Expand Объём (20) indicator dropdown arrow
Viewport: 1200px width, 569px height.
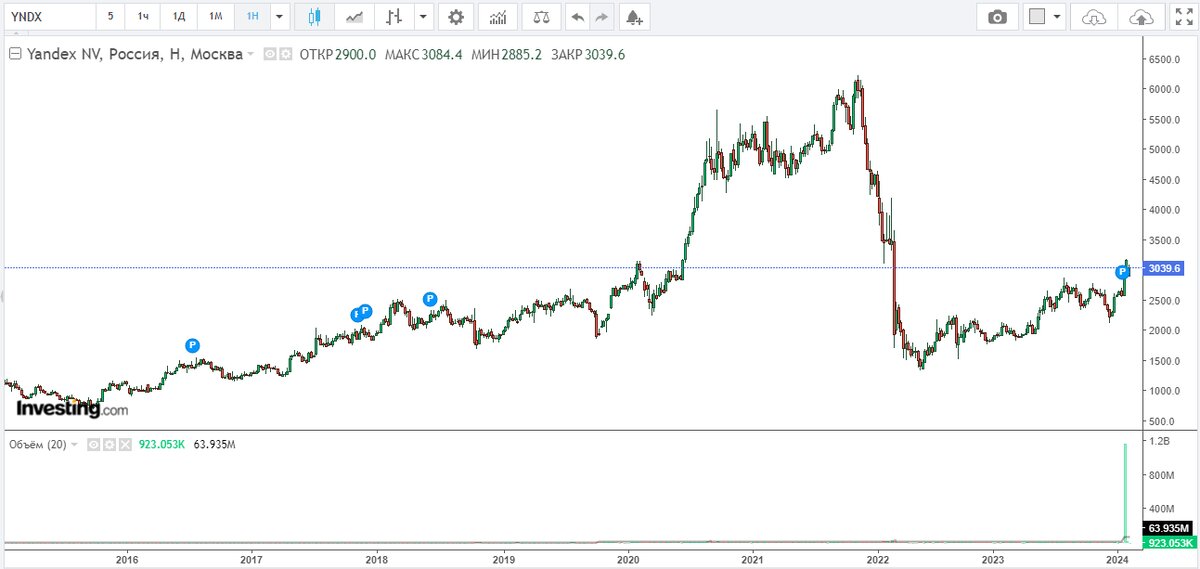pos(74,444)
